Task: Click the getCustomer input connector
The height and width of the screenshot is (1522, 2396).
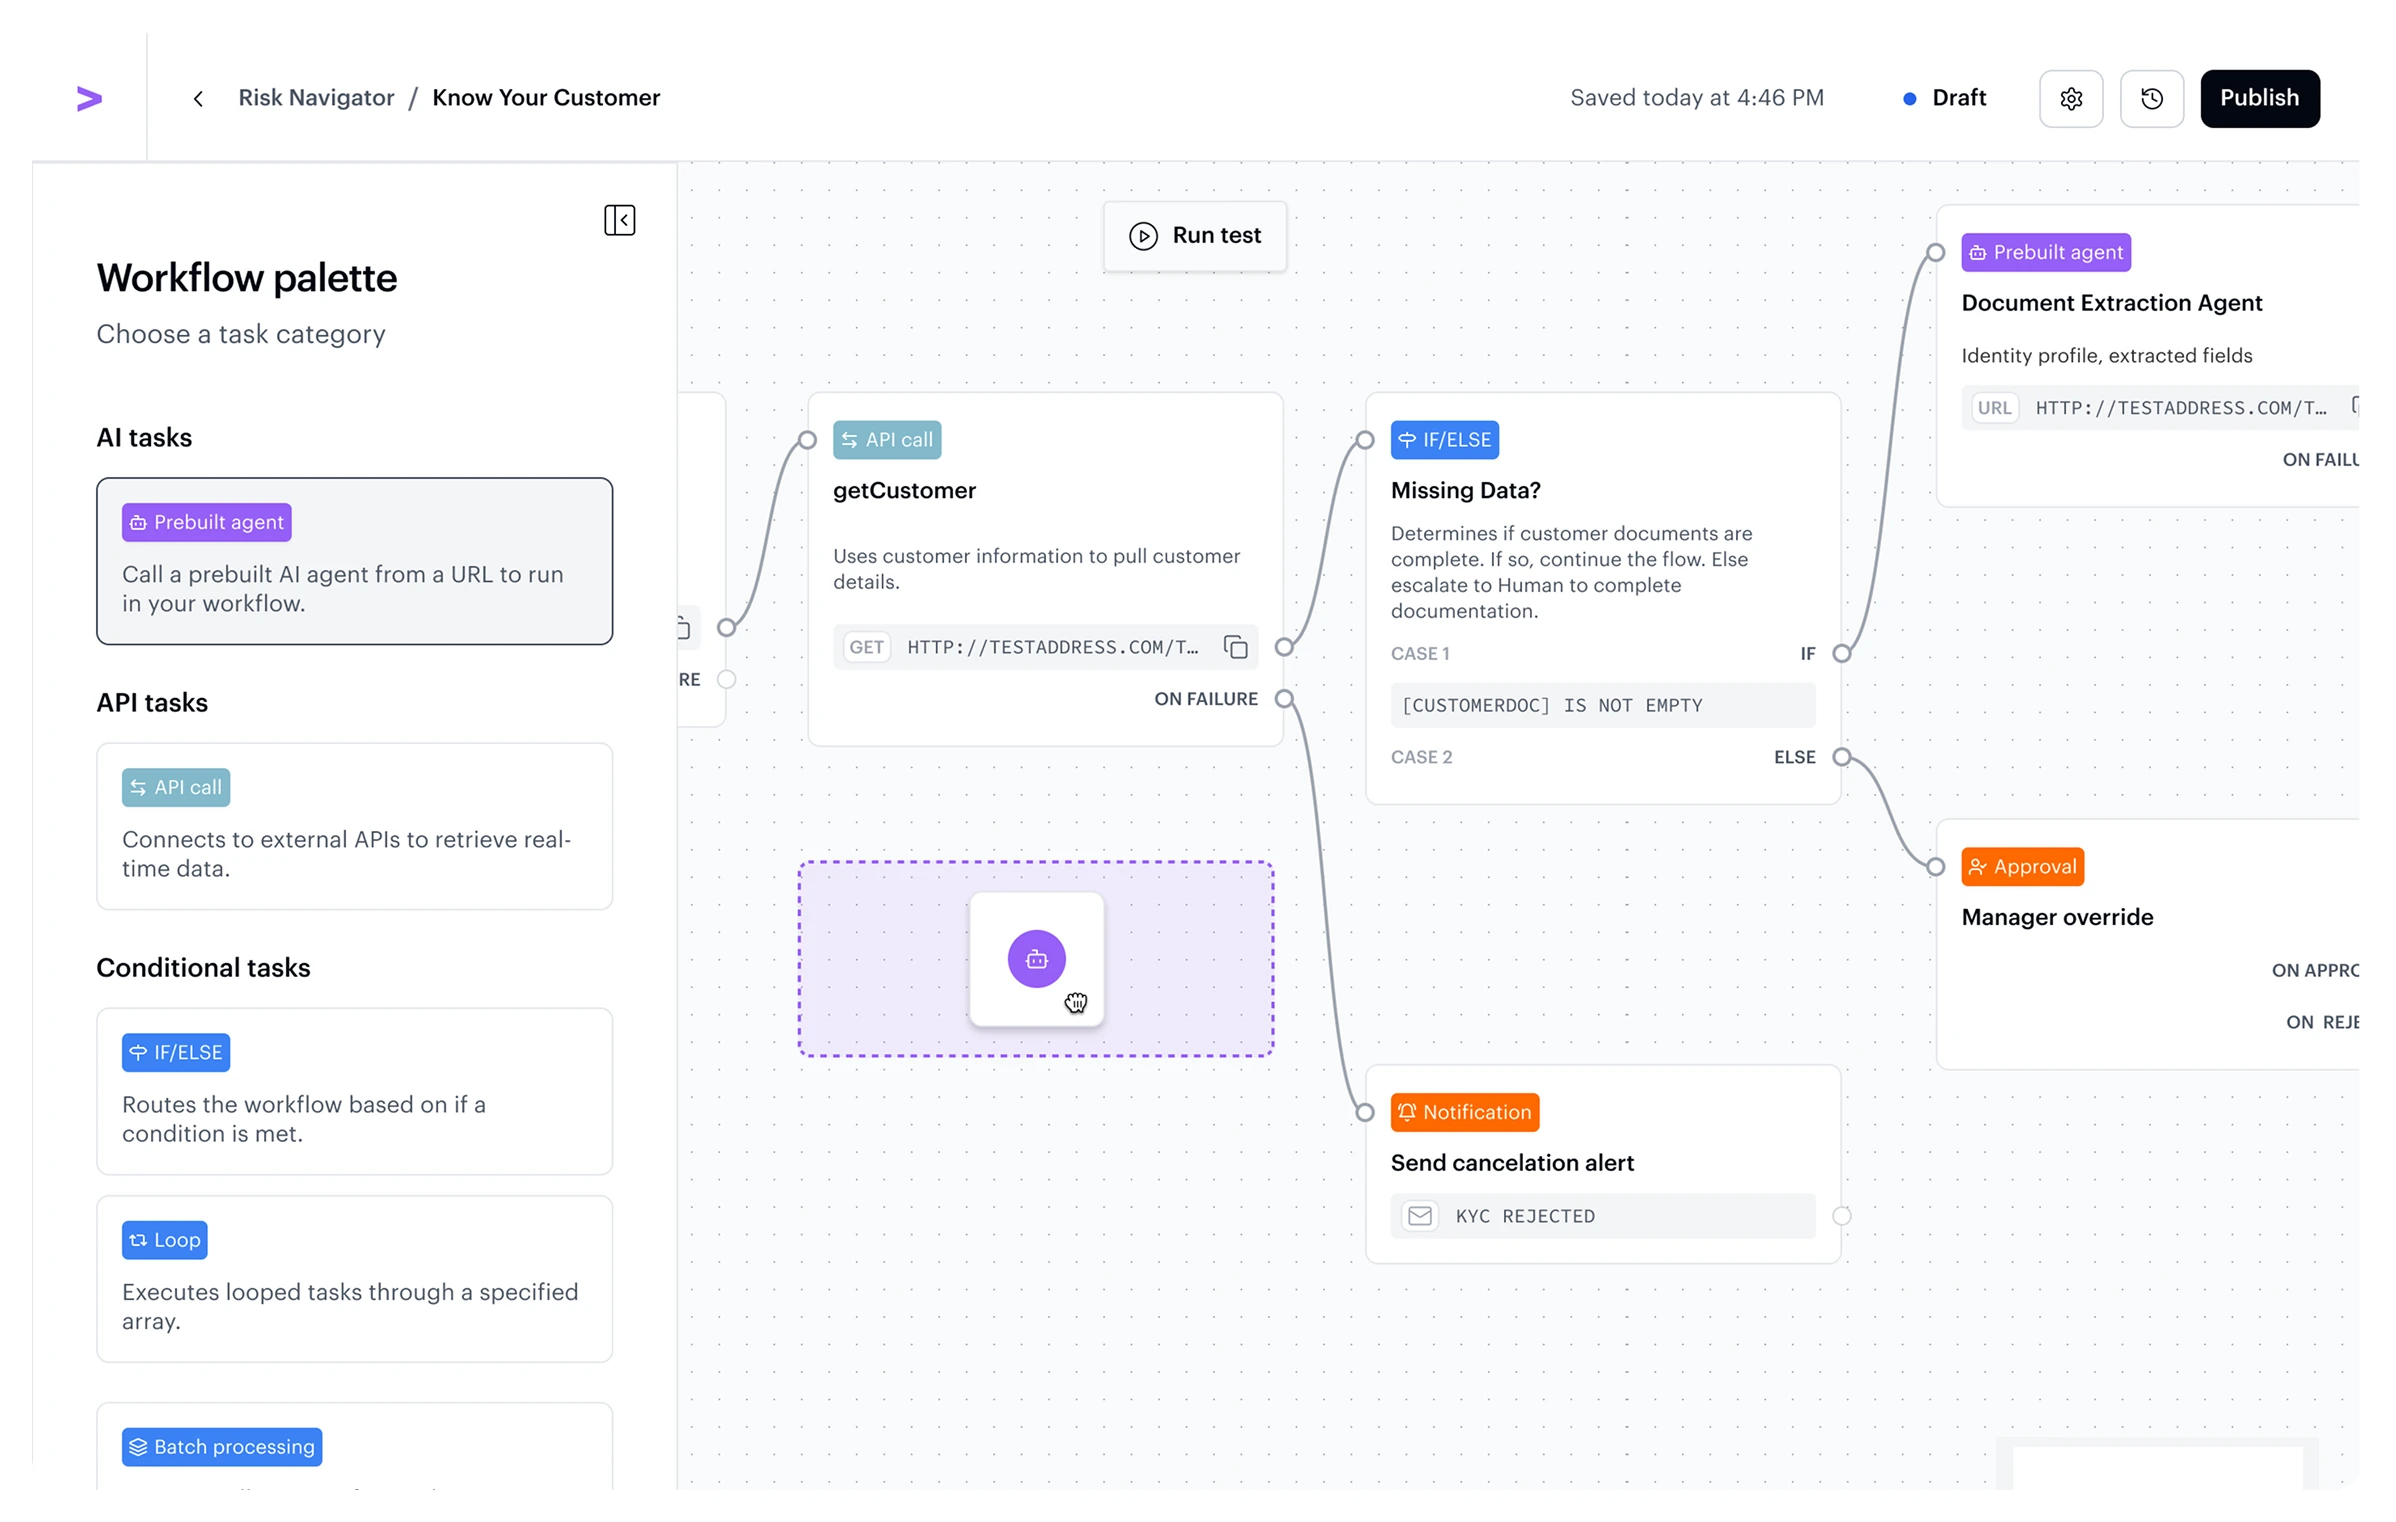Action: pyautogui.click(x=807, y=440)
